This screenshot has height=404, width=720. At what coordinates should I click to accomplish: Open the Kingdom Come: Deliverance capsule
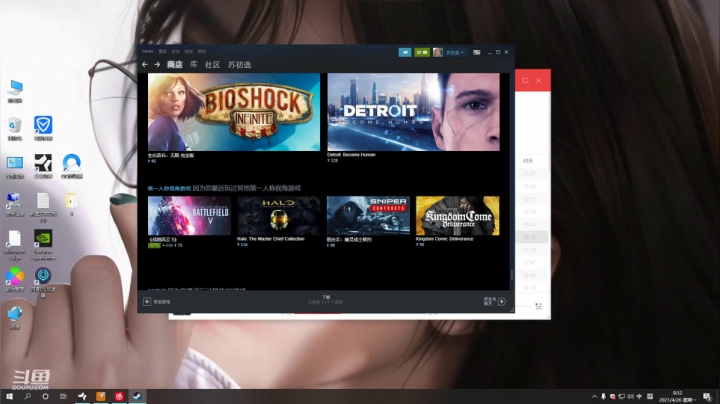(x=457, y=216)
